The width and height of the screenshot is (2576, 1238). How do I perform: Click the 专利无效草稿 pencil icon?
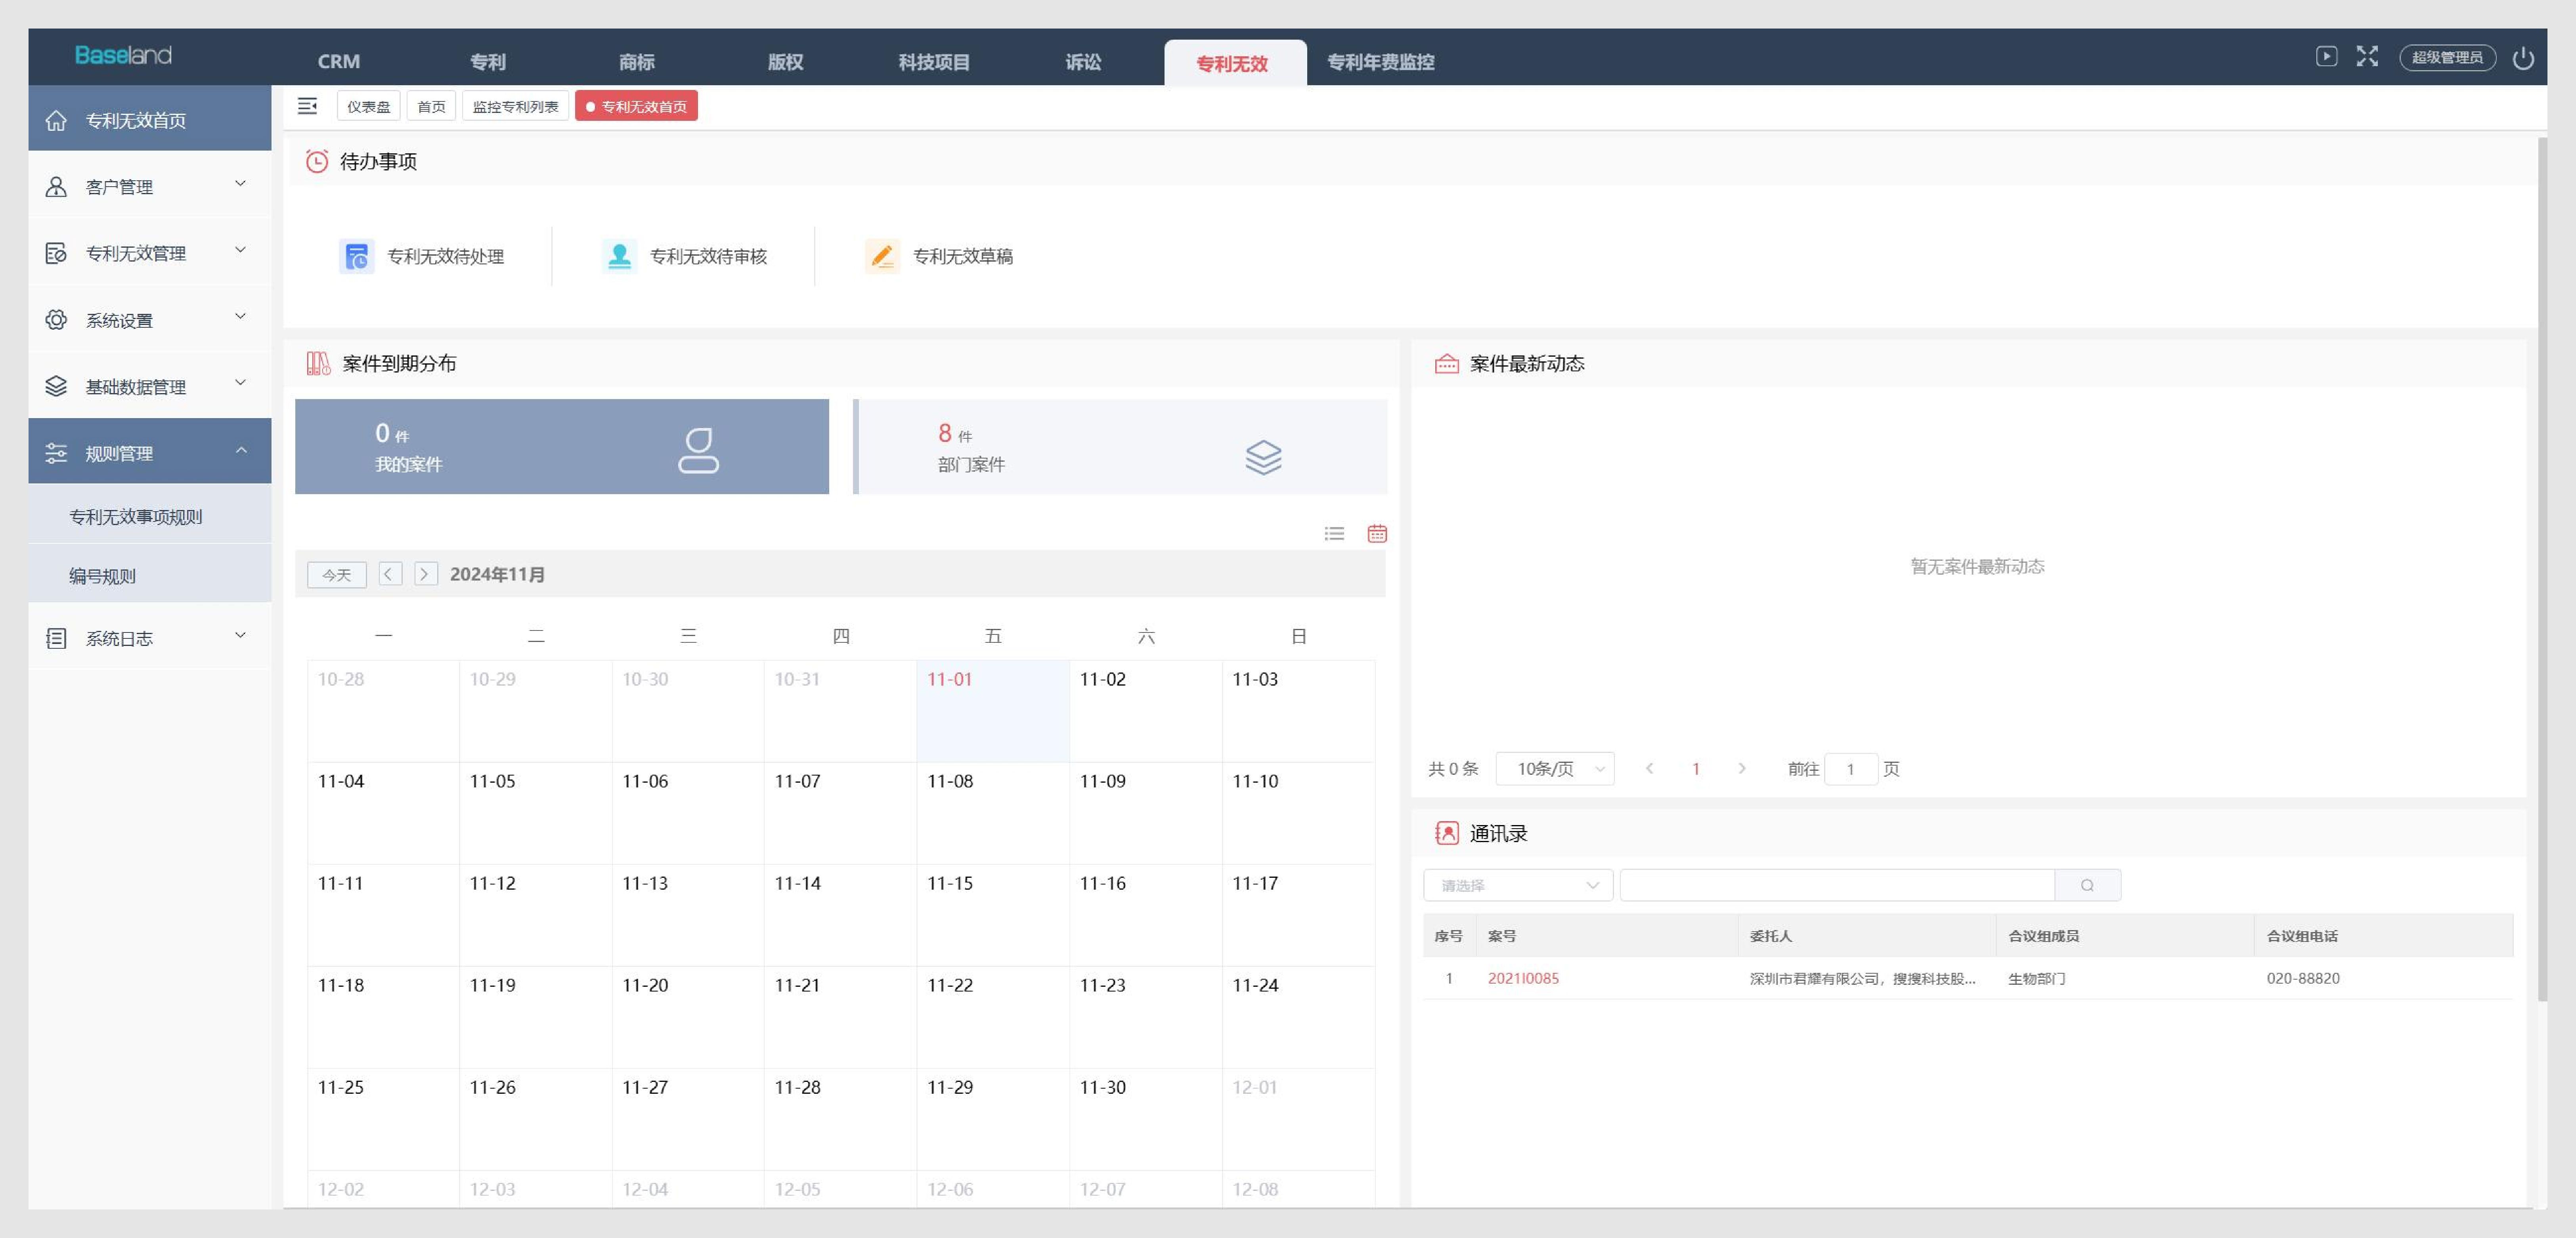click(x=882, y=256)
